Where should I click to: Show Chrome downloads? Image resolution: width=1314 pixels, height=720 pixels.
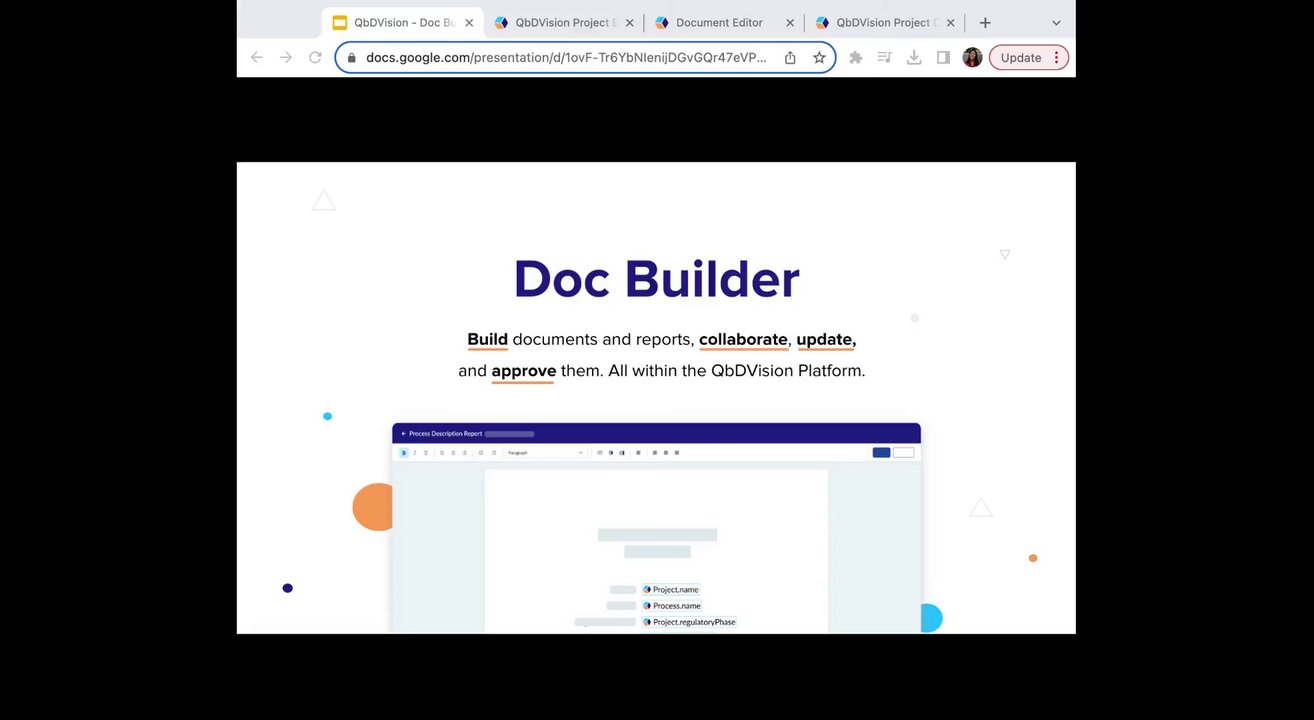tap(914, 58)
